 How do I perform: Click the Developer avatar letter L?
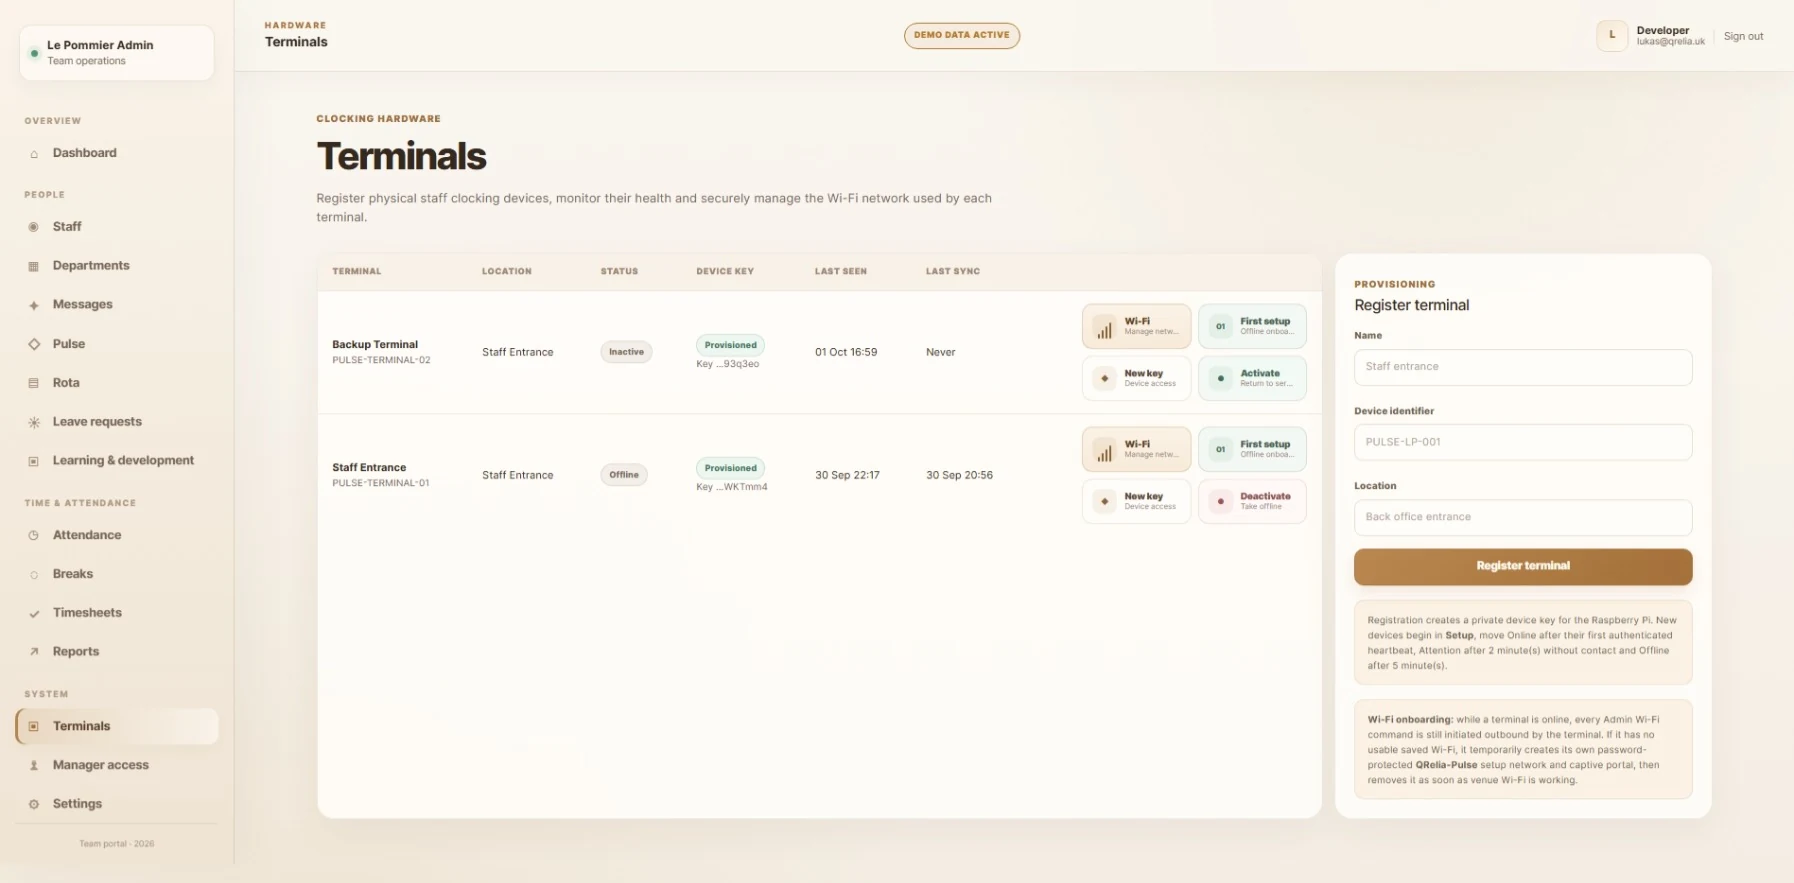tap(1612, 36)
